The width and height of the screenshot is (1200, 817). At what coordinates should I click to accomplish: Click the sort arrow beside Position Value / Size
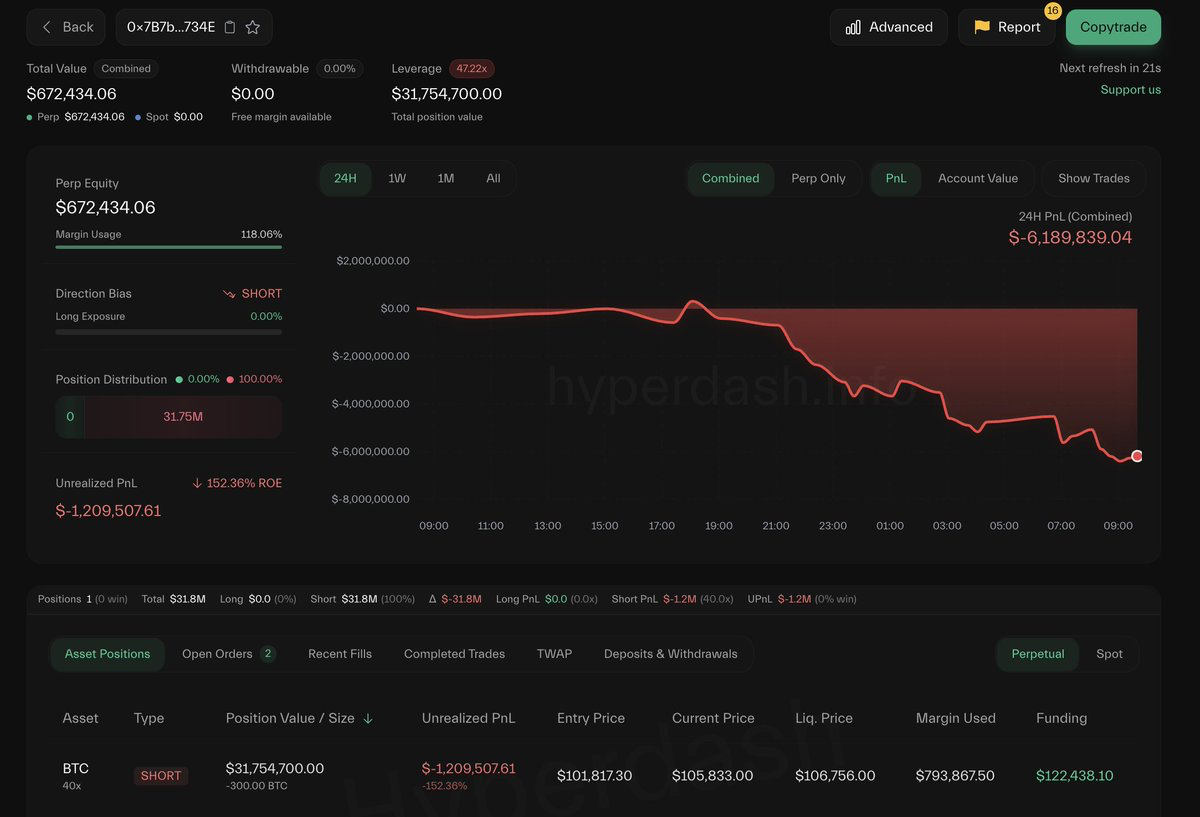pyautogui.click(x=368, y=718)
